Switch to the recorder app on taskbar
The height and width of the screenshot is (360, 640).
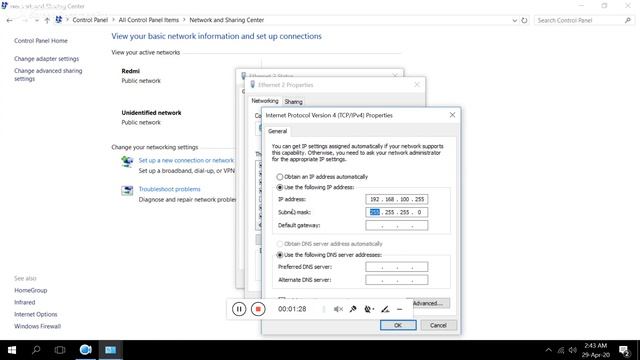click(x=85, y=350)
